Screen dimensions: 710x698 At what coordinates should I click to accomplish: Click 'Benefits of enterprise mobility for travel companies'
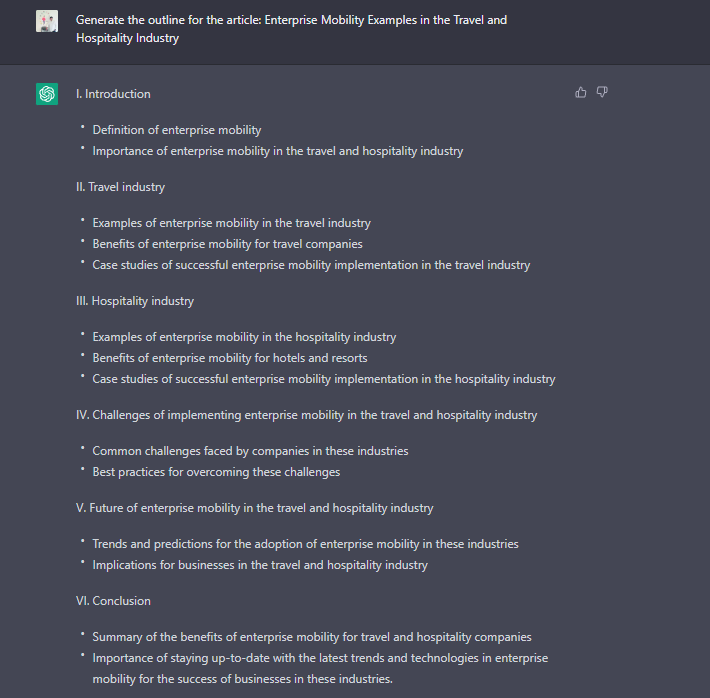tap(227, 244)
